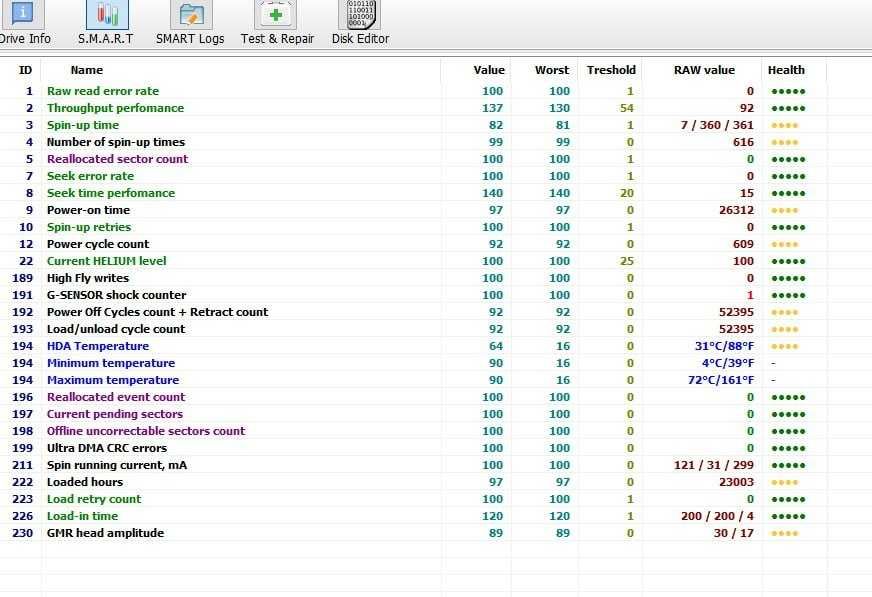
Task: Click the GMR head amplitude row
Action: 413,533
